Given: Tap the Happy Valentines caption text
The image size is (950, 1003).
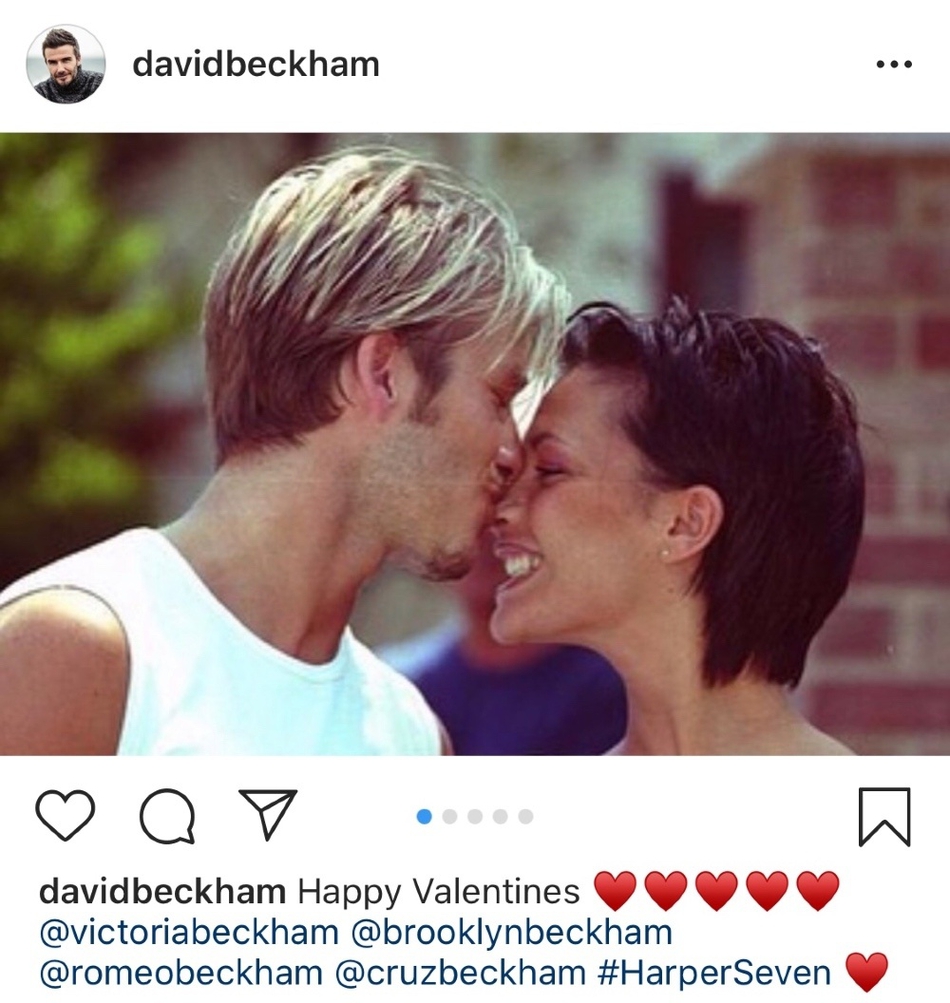Looking at the screenshot, I should click(439, 892).
